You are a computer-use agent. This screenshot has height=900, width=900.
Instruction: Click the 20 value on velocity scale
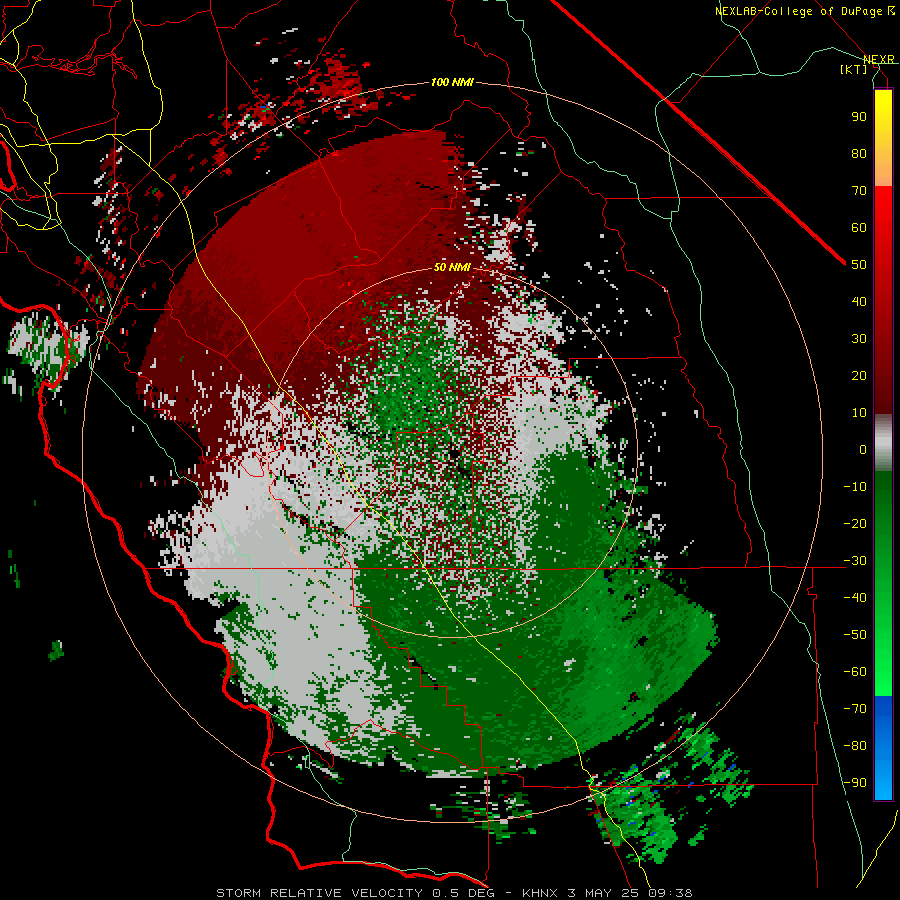[859, 376]
